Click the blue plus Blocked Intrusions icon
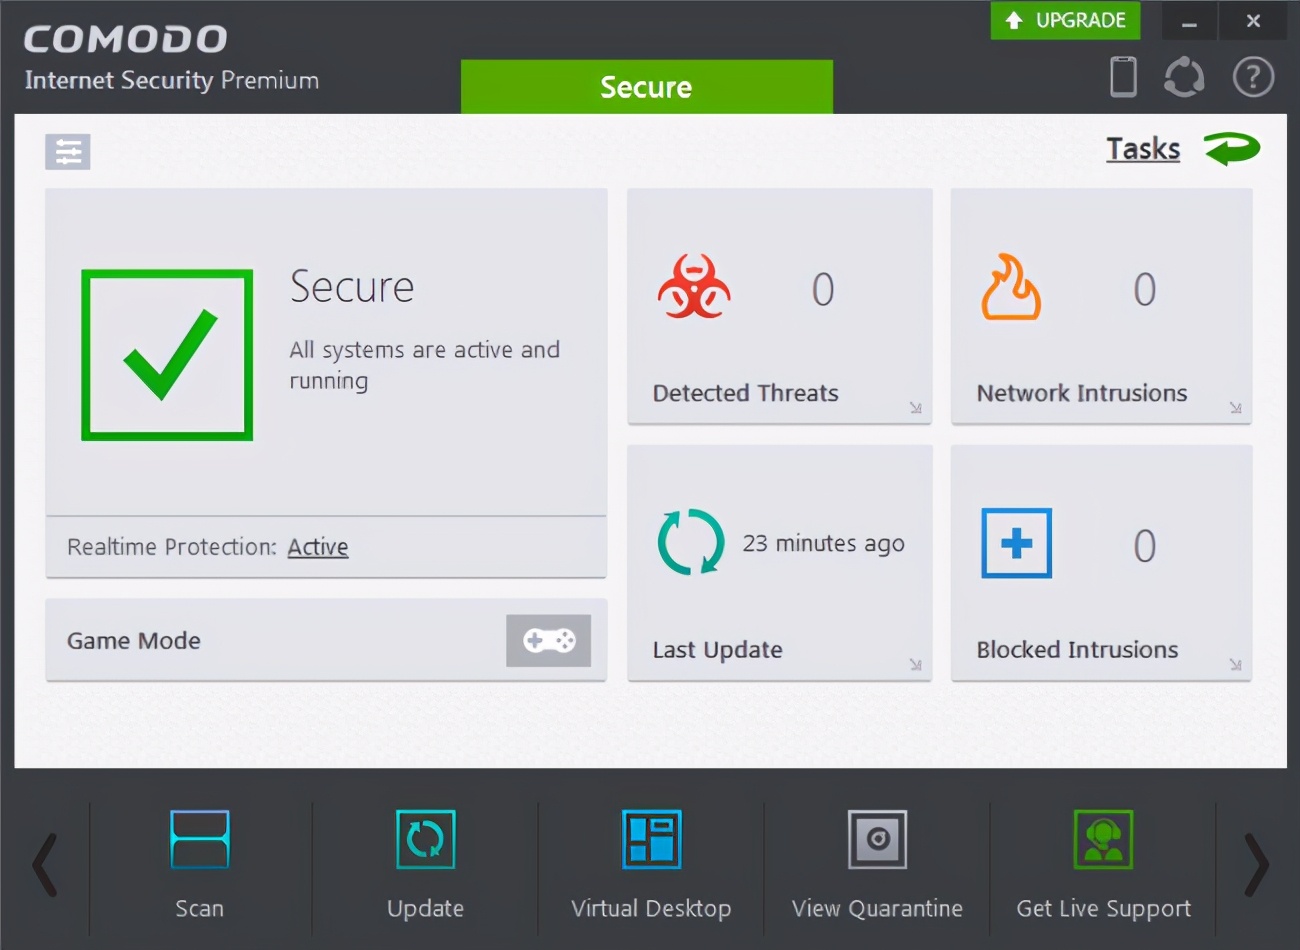 pyautogui.click(x=1016, y=543)
